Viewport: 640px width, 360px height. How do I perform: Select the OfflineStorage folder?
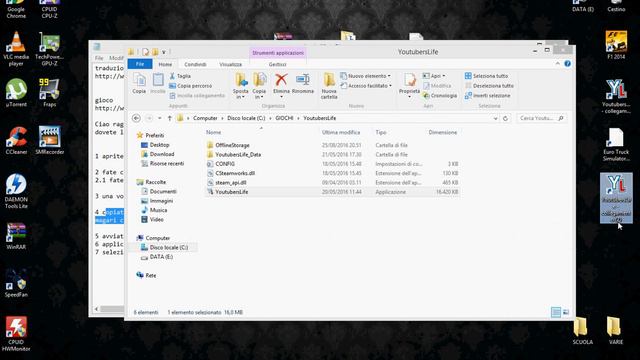click(232, 145)
